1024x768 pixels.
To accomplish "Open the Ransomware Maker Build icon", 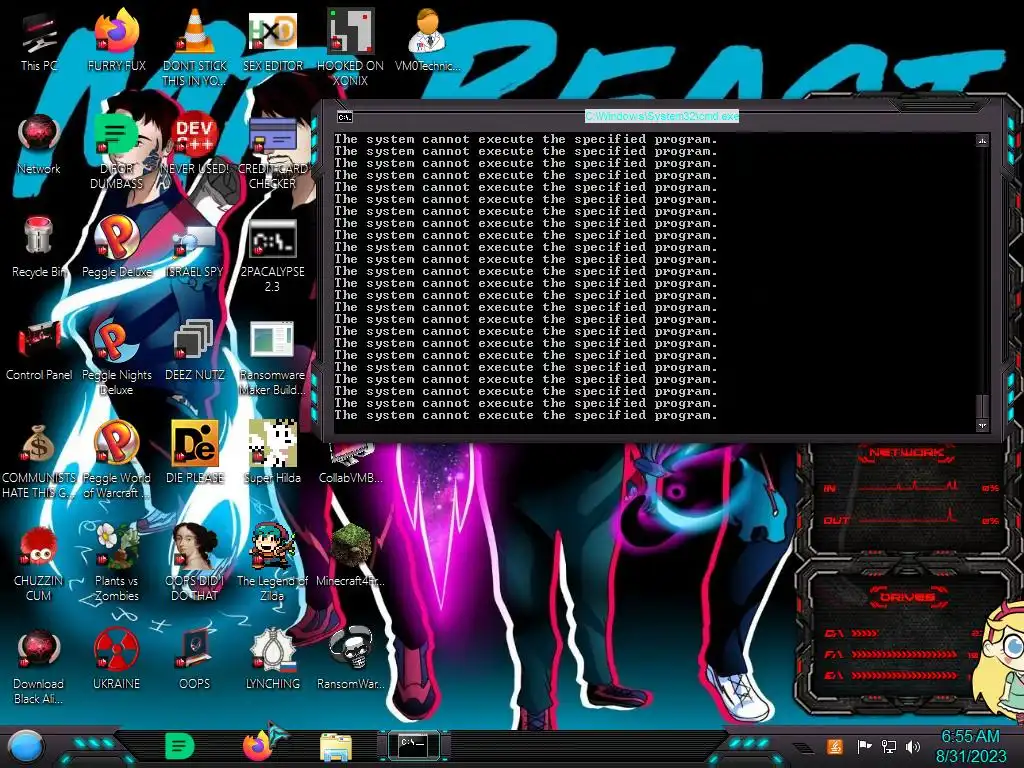I will tap(272, 357).
